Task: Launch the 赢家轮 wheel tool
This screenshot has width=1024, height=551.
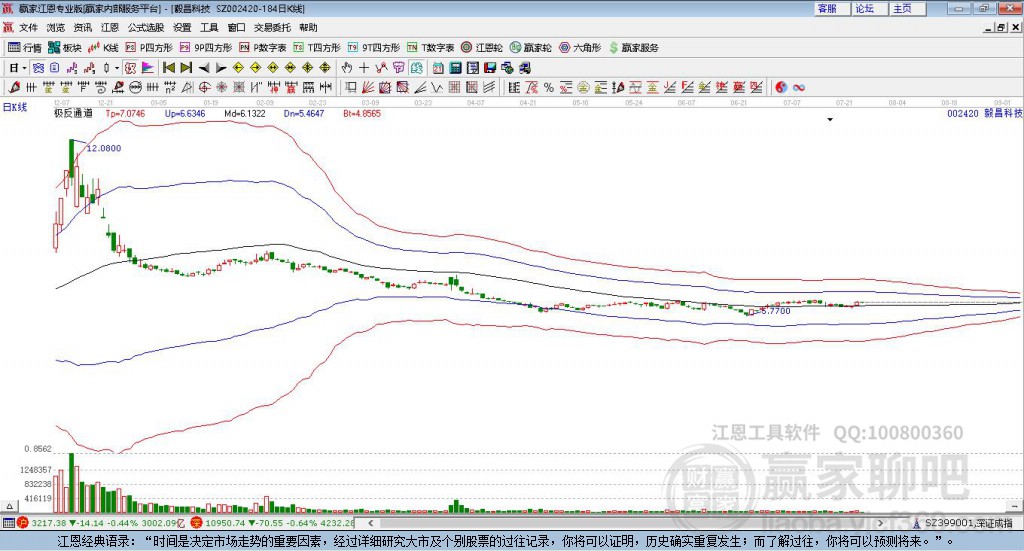Action: 530,48
